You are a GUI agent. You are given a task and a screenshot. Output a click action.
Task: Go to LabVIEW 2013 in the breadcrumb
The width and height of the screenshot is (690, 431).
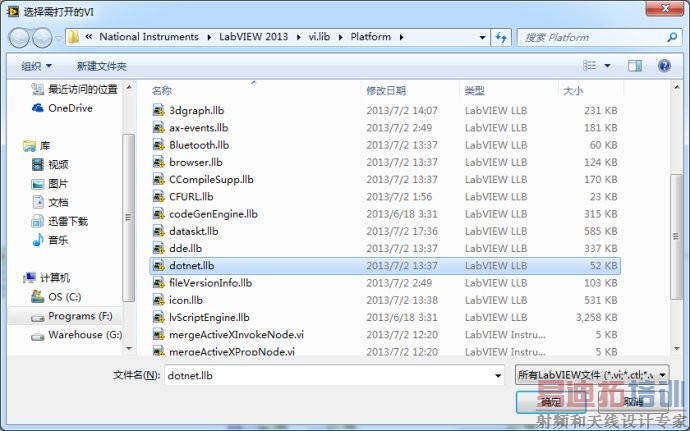coord(253,37)
